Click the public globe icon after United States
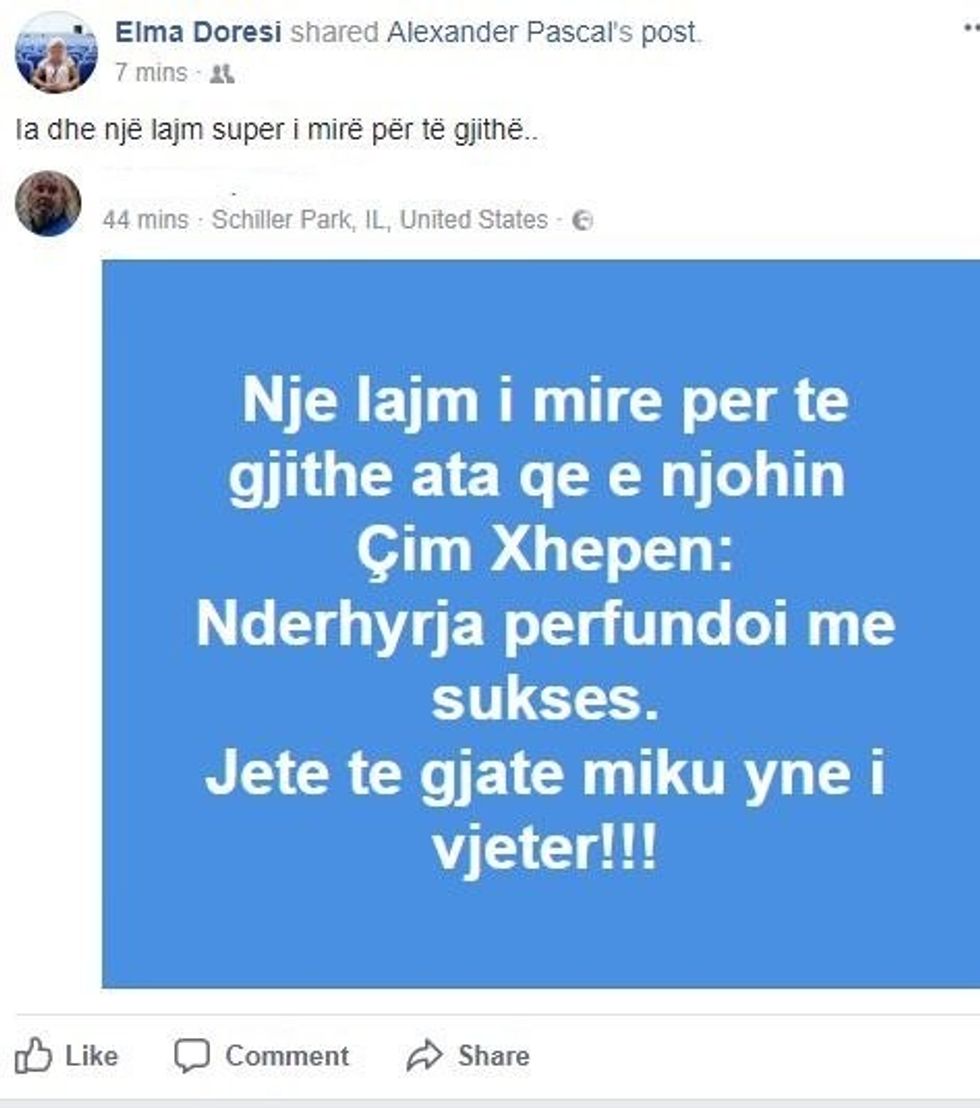 pyautogui.click(x=582, y=221)
